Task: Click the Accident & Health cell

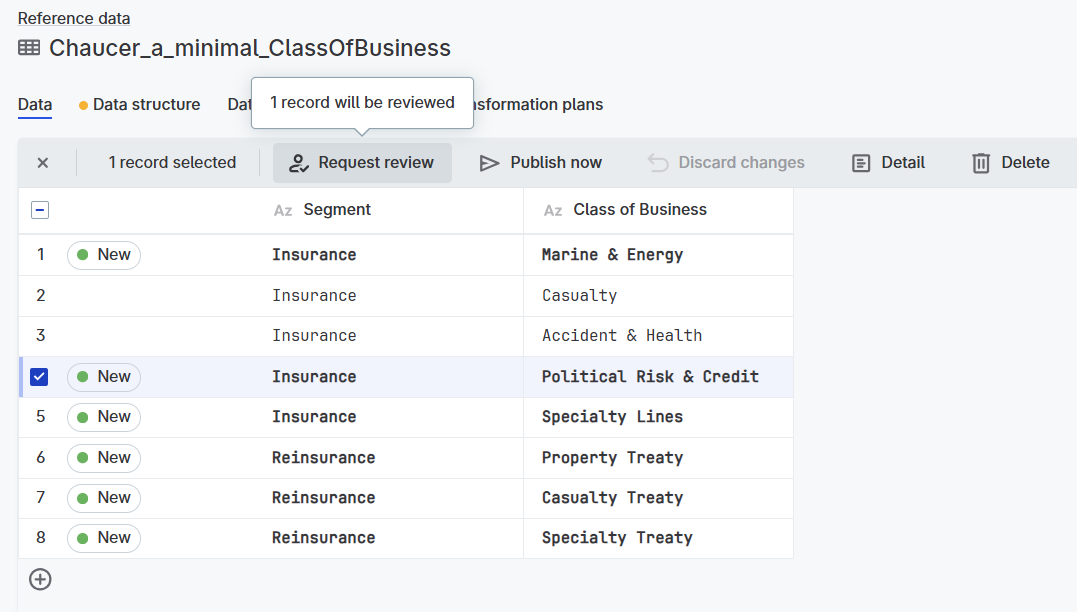Action: (621, 336)
